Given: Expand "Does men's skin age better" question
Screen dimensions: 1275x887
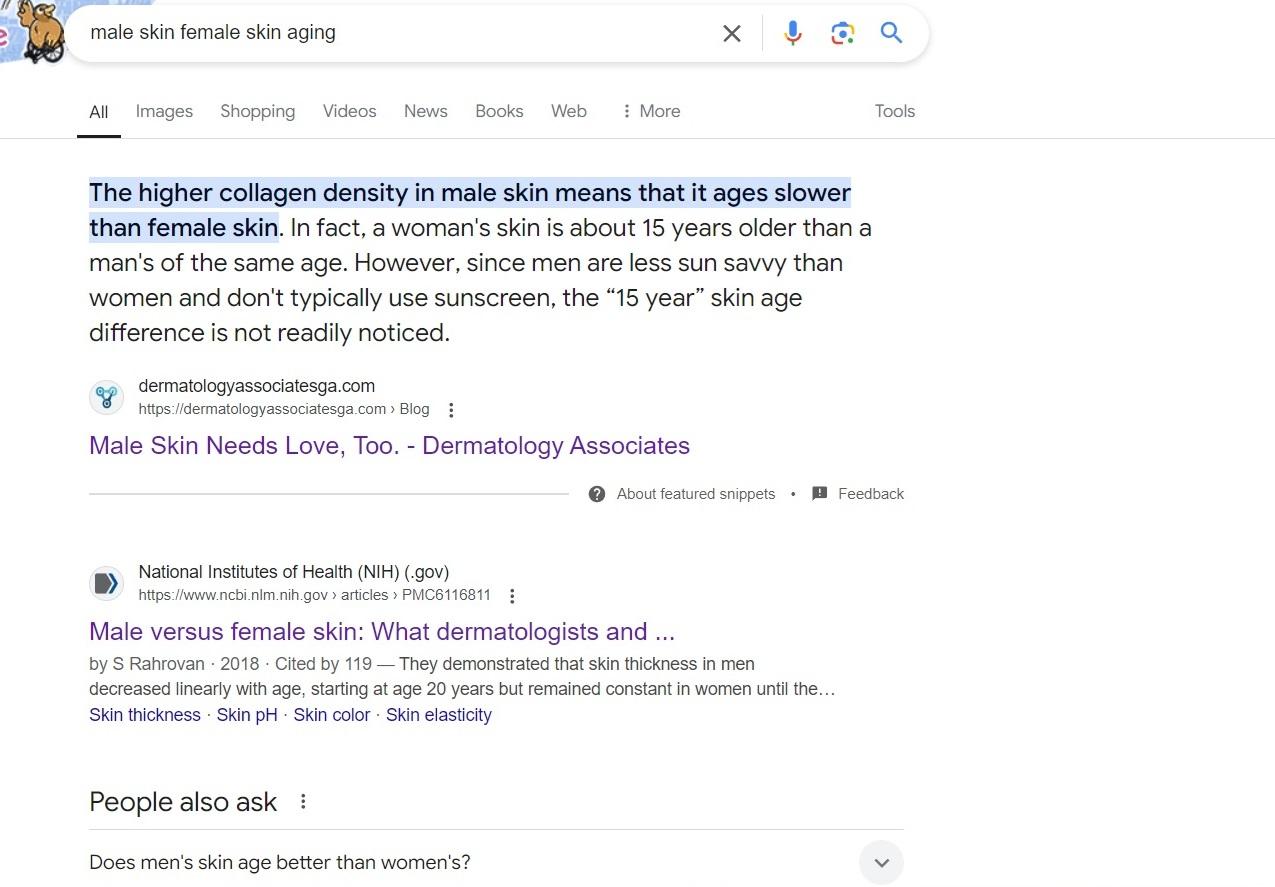Looking at the screenshot, I should pos(881,862).
